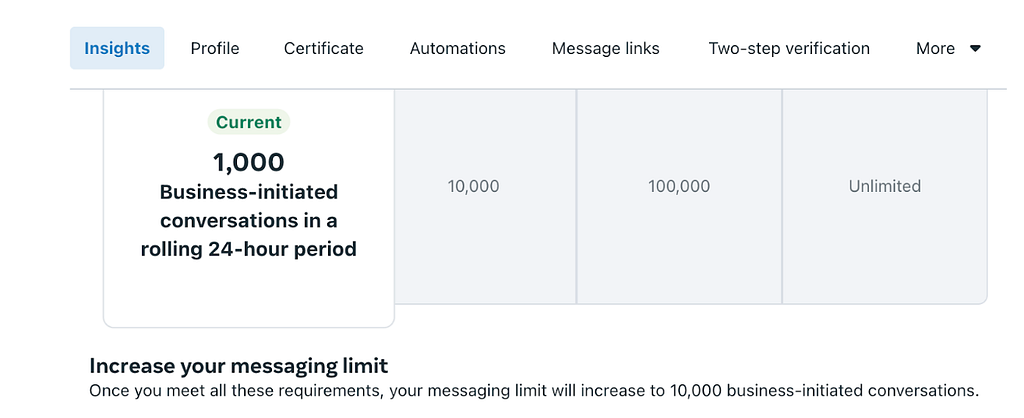Click '10,000 business-initiated conversations' in the requirements text
Image resolution: width=1024 pixels, height=418 pixels.
tap(822, 391)
